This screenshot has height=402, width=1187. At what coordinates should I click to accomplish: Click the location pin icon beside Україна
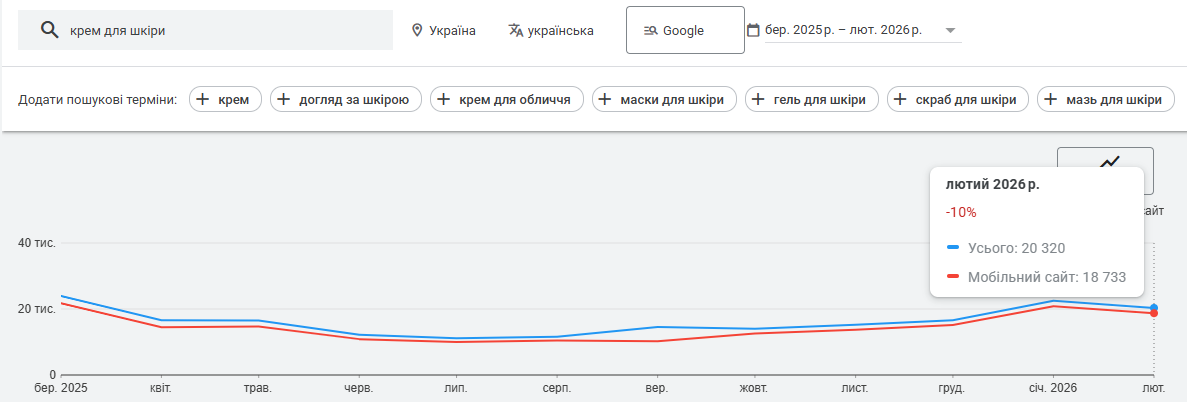click(417, 30)
